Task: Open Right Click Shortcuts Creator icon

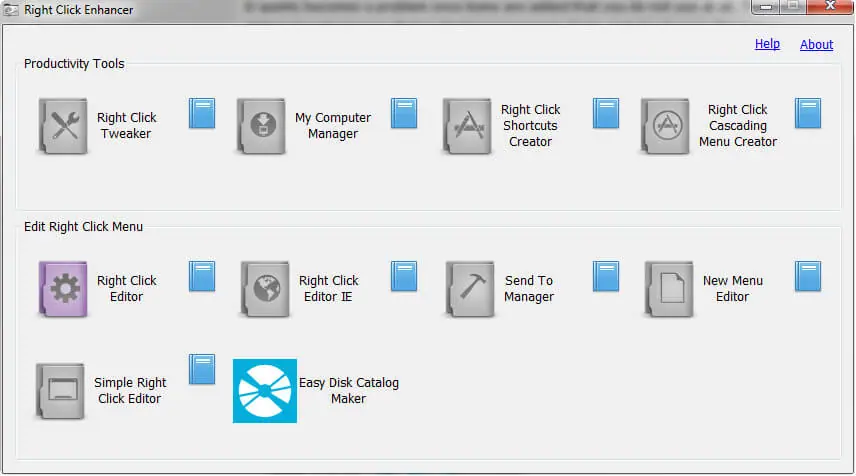Action: [x=467, y=126]
